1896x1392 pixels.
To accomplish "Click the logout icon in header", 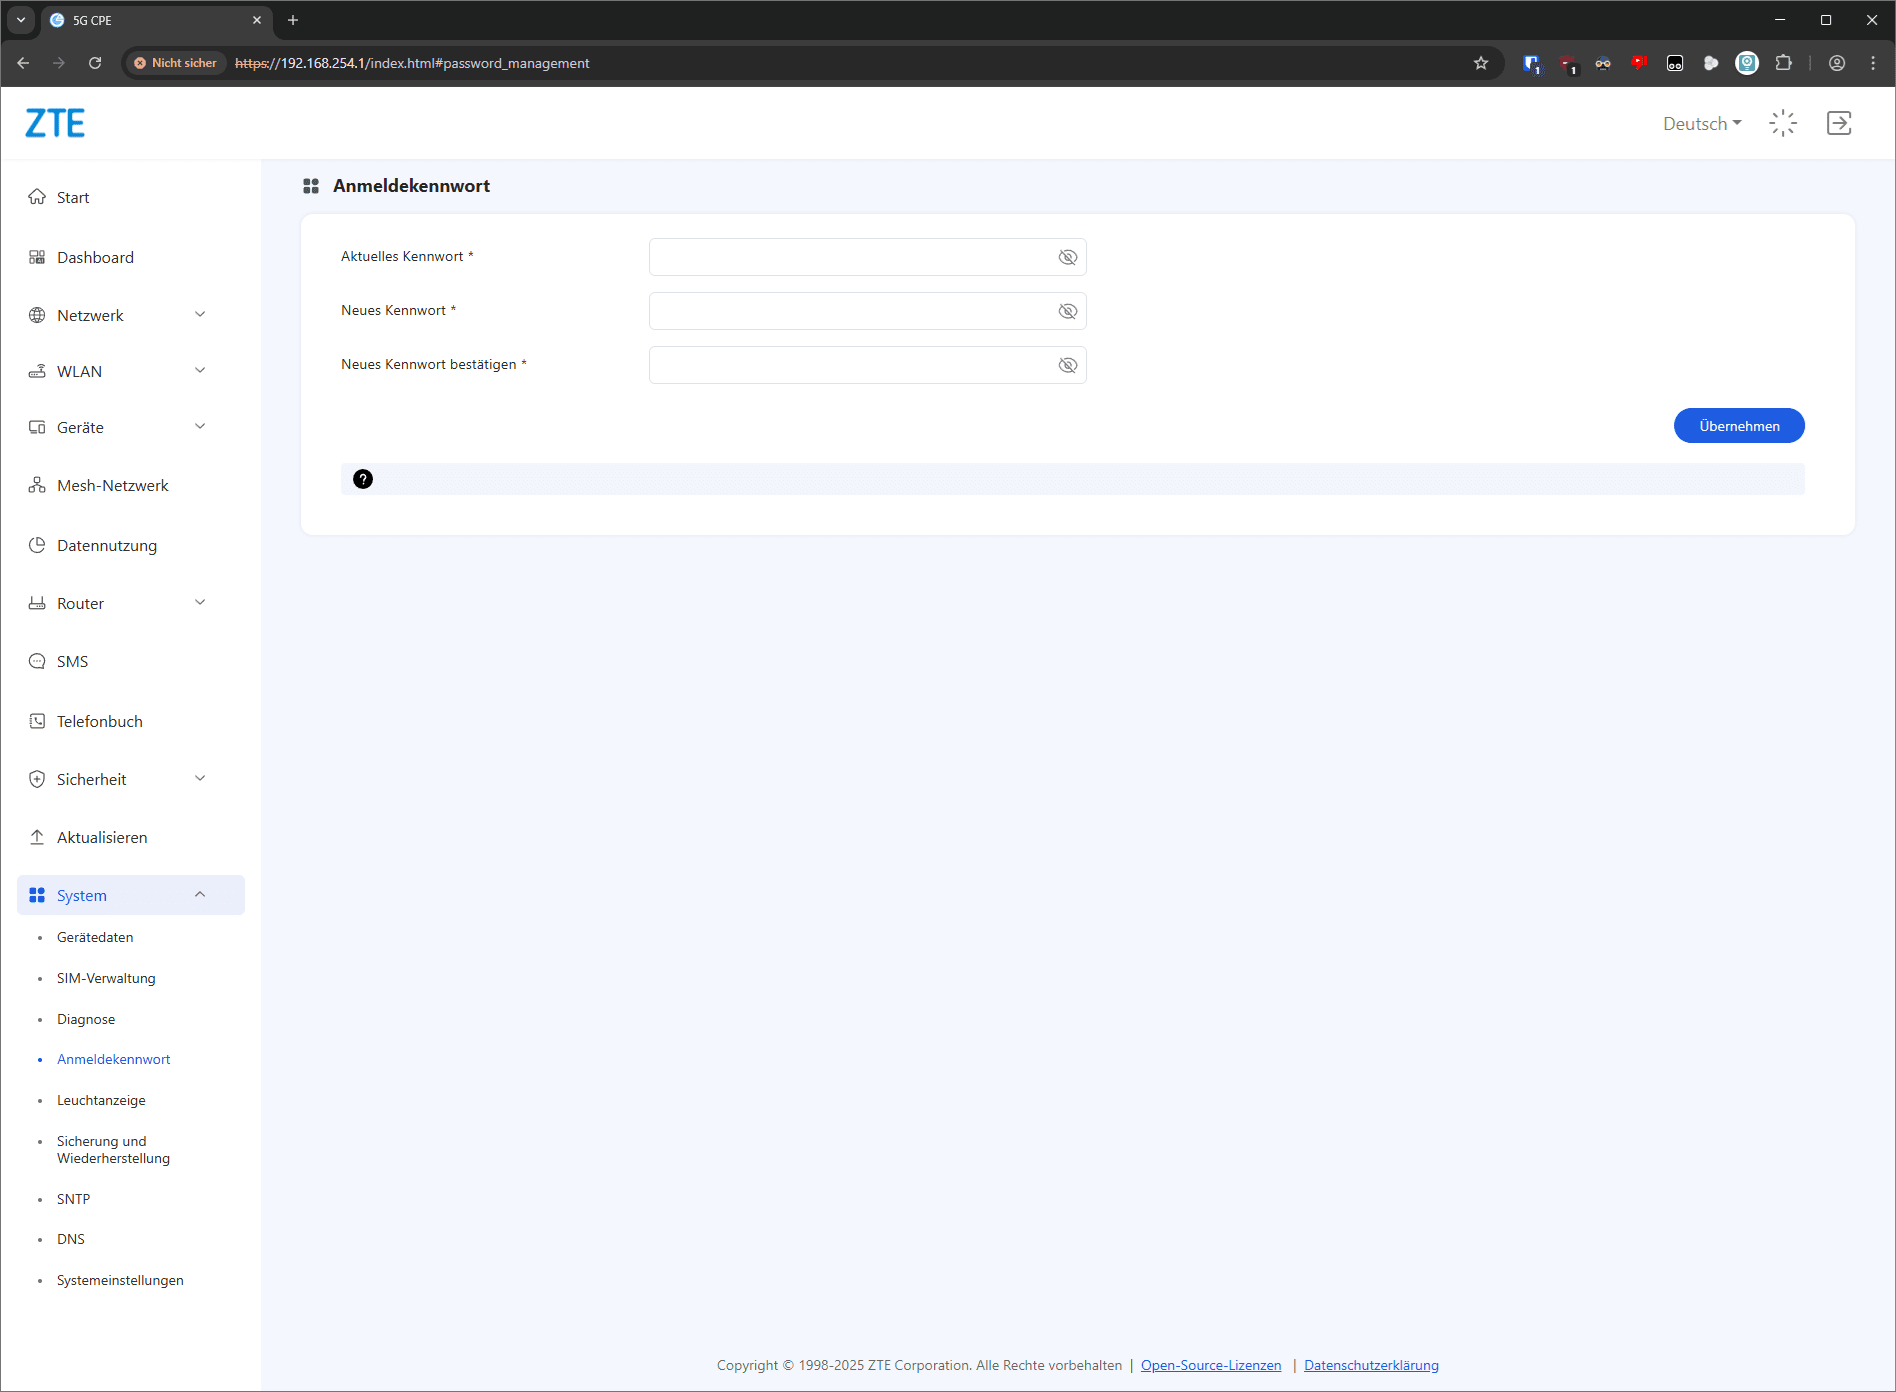I will (1838, 123).
